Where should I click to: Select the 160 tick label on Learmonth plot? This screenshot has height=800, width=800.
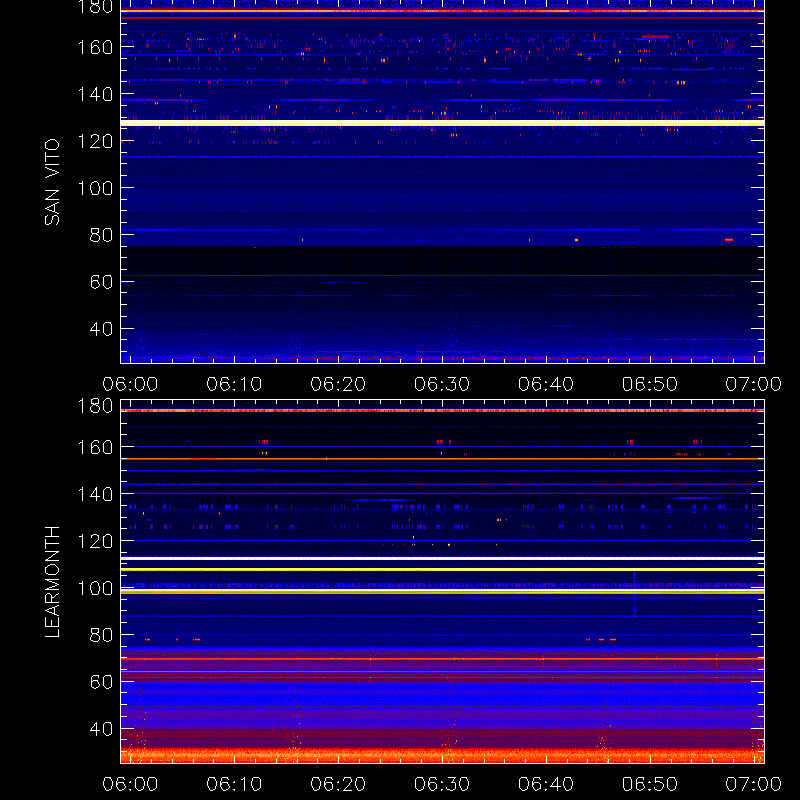pyautogui.click(x=95, y=447)
